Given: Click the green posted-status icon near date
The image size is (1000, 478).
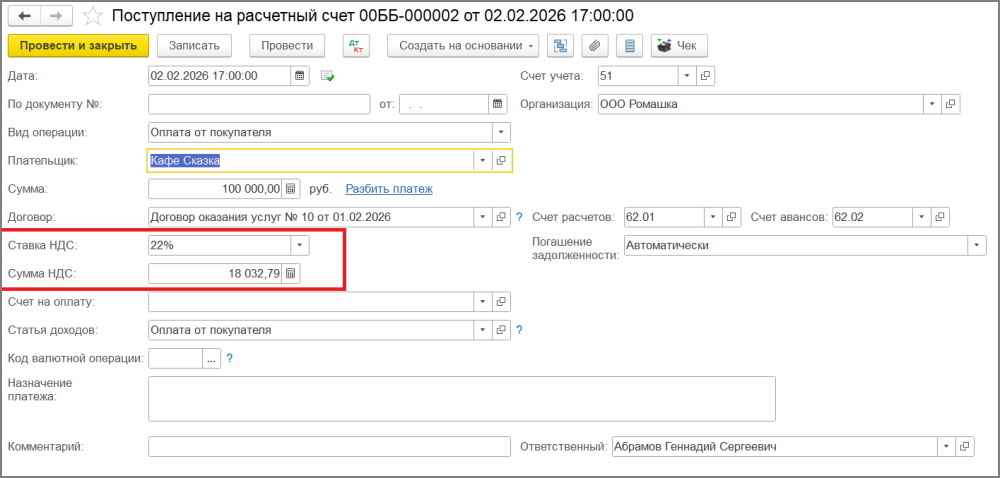Looking at the screenshot, I should (328, 76).
